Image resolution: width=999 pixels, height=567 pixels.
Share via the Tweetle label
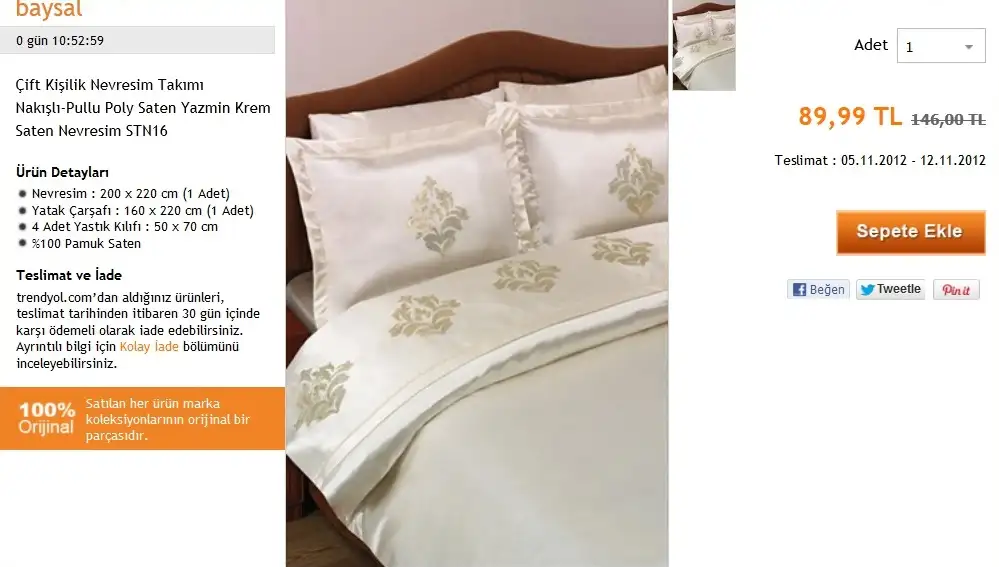point(898,289)
